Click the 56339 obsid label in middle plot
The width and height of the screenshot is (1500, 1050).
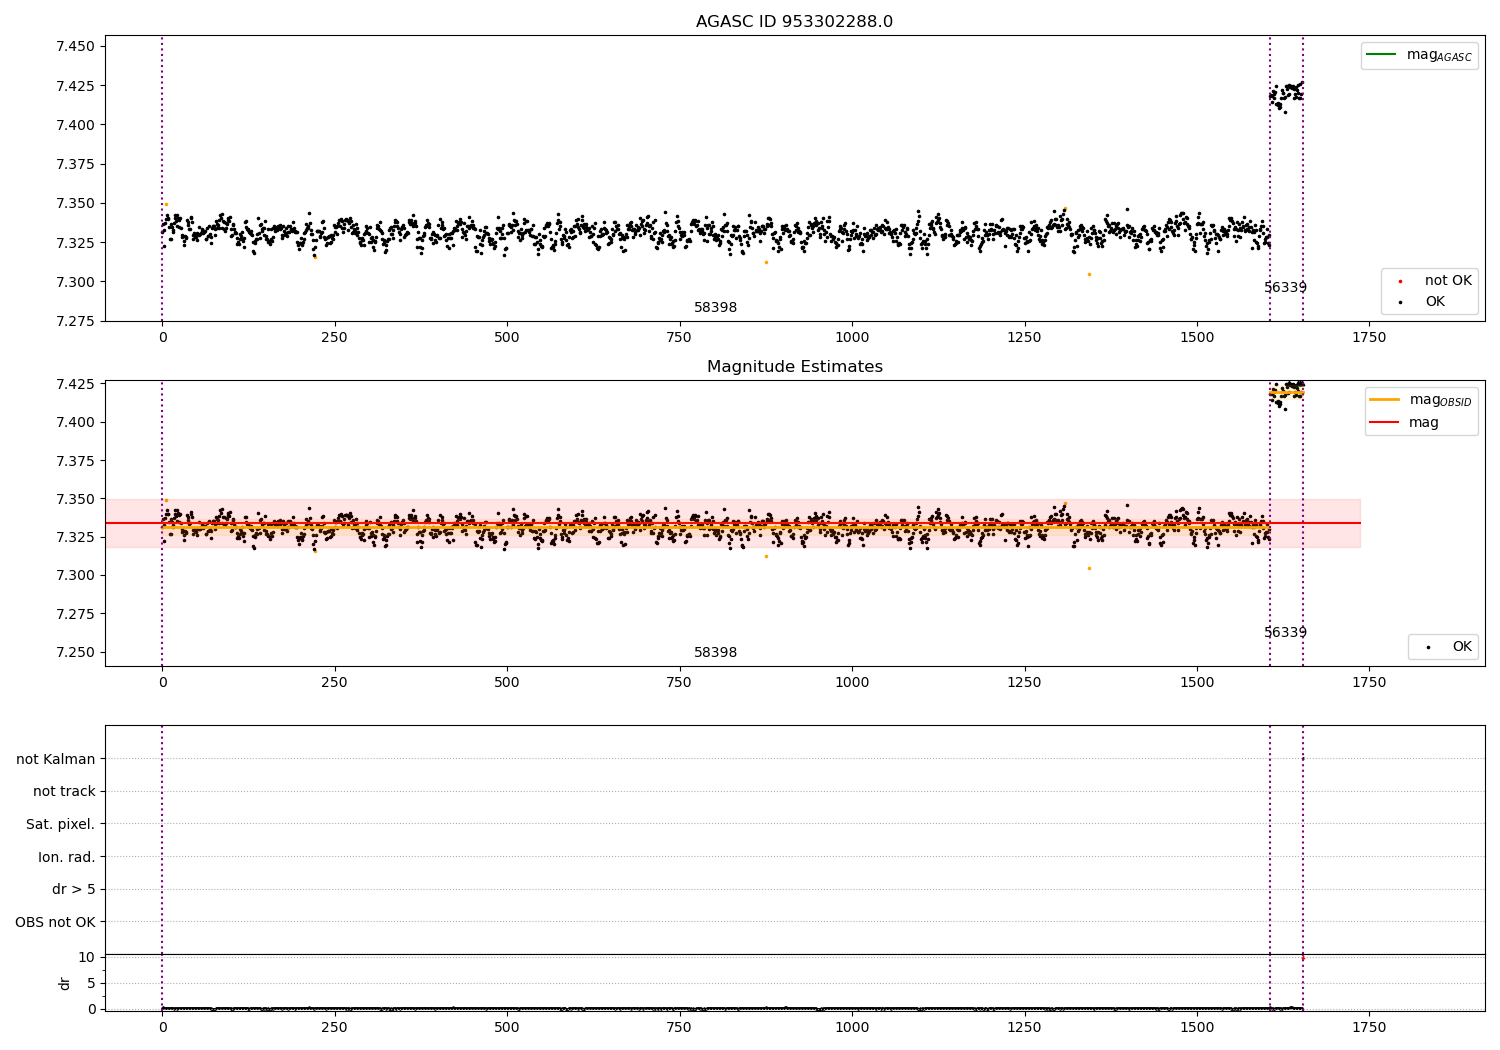pos(1285,633)
